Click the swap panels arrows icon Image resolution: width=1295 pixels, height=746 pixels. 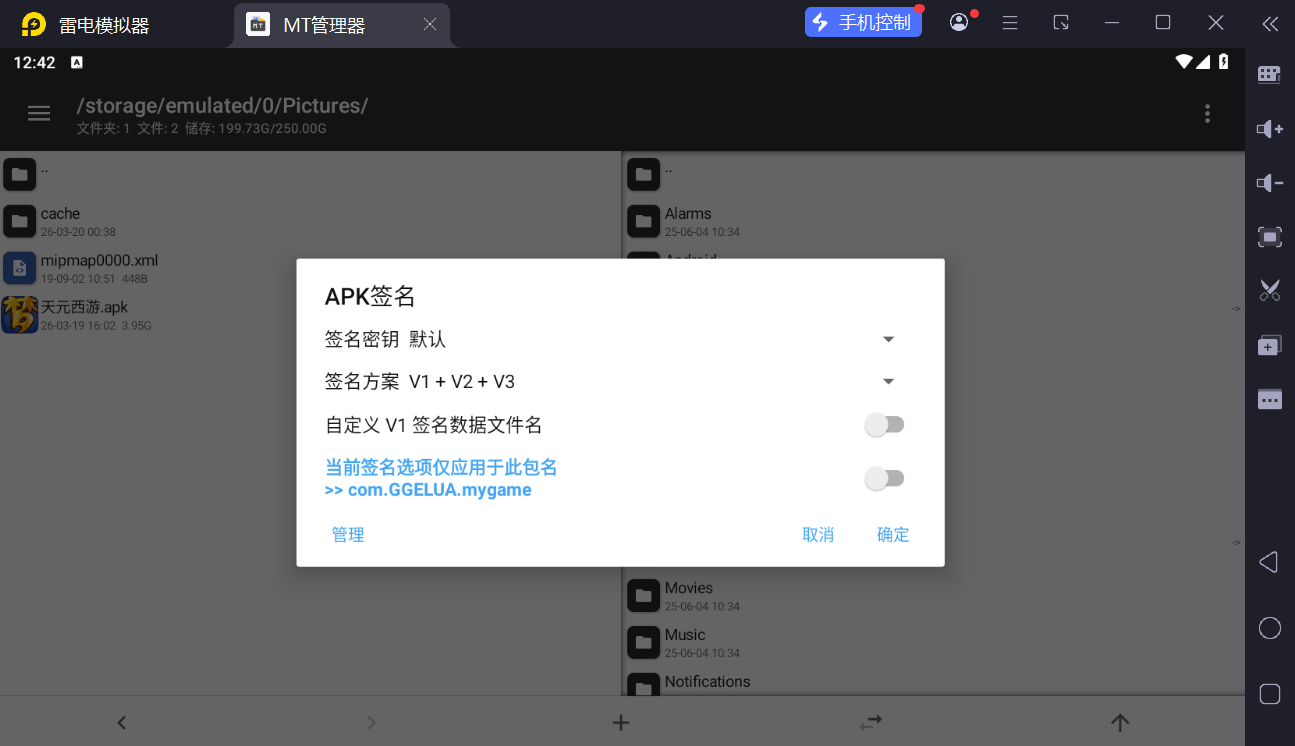871,722
